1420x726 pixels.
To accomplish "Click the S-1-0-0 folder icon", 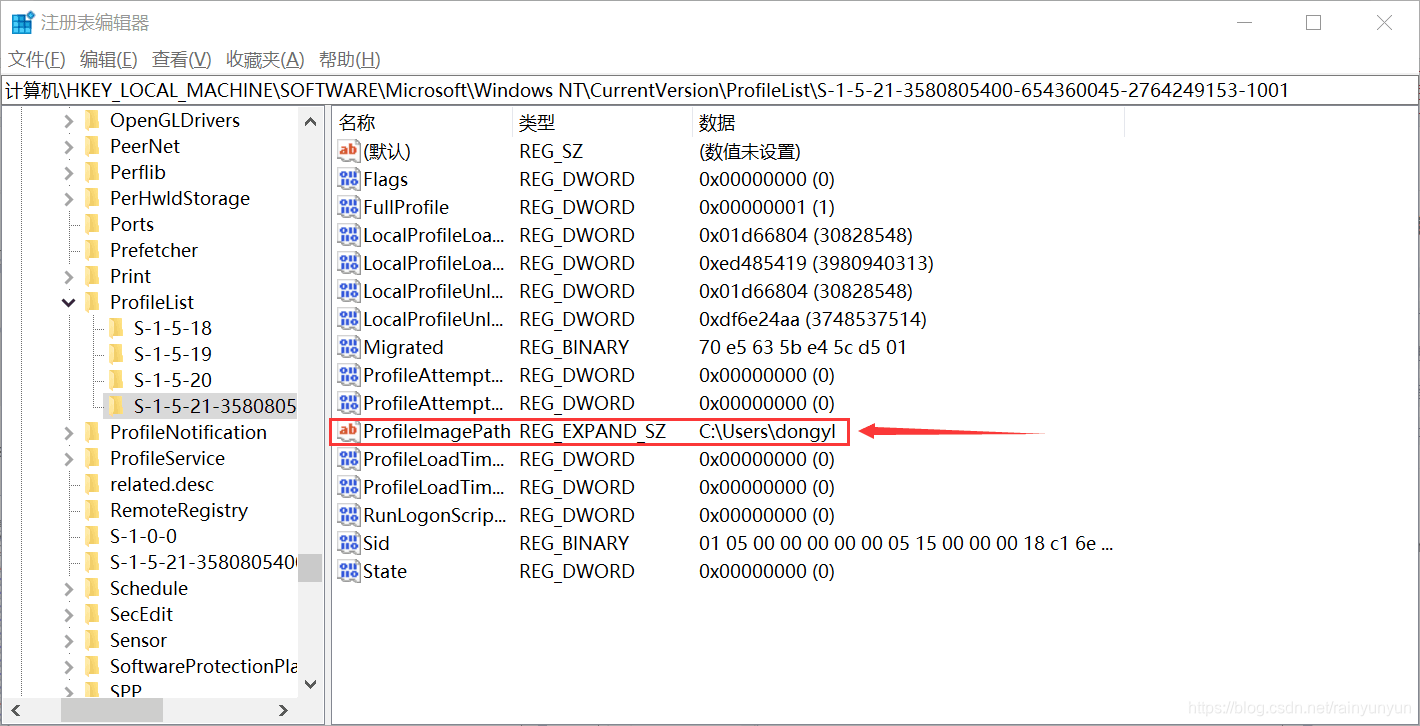I will 93,536.
